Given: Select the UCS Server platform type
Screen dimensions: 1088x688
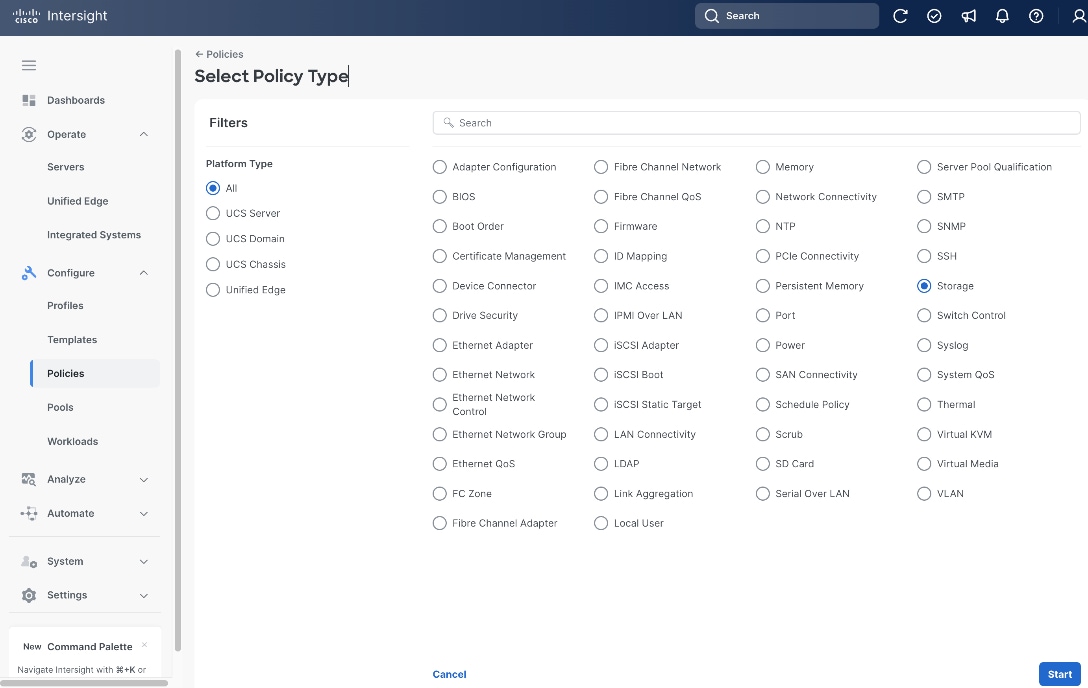Looking at the screenshot, I should 213,214.
